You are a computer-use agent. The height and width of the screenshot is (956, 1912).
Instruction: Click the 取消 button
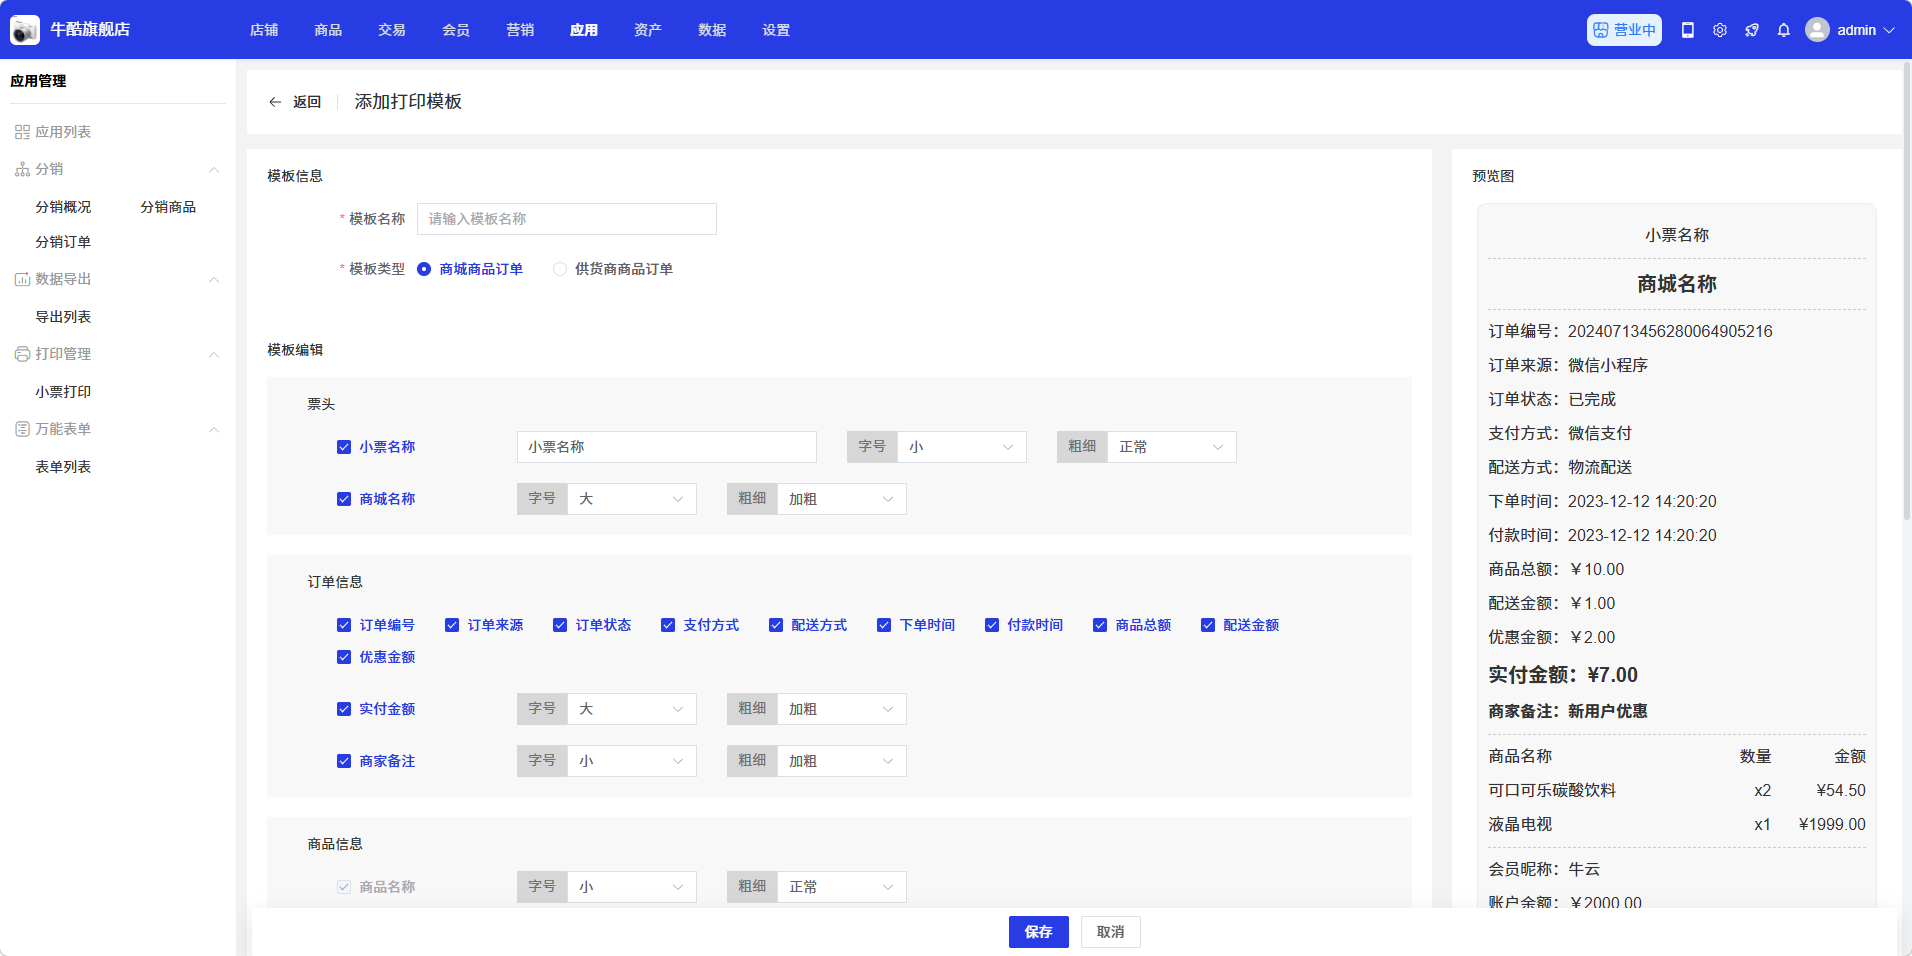(1110, 932)
